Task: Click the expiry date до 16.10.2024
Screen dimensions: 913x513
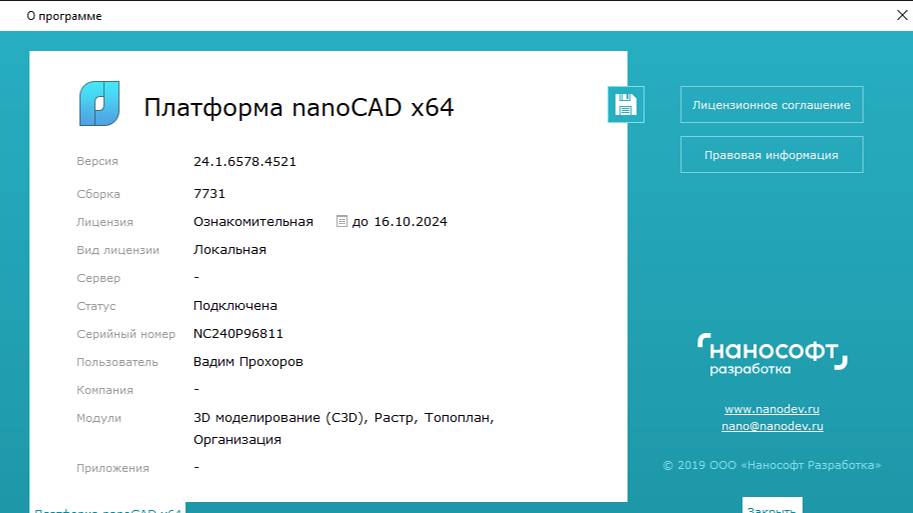Action: tap(399, 222)
